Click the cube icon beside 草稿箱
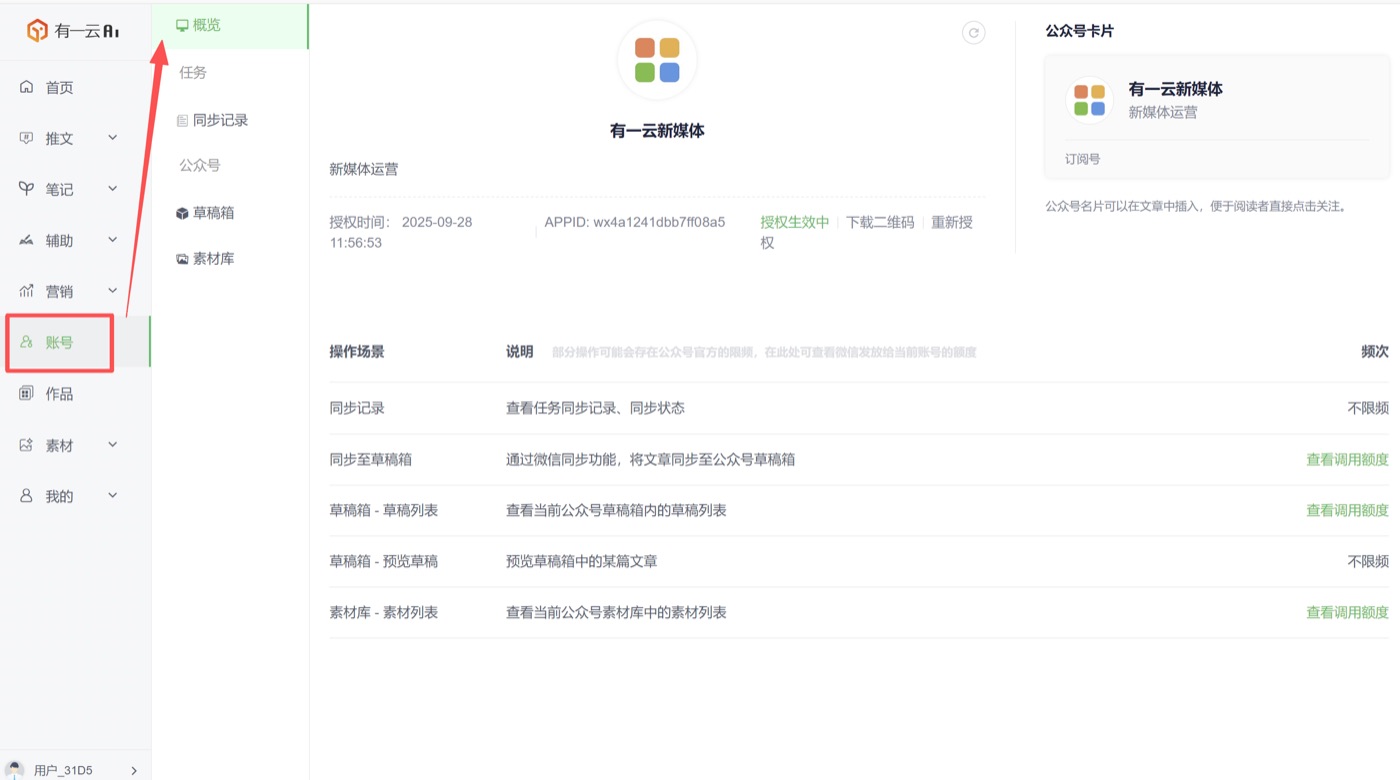This screenshot has height=780, width=1400. [x=182, y=213]
